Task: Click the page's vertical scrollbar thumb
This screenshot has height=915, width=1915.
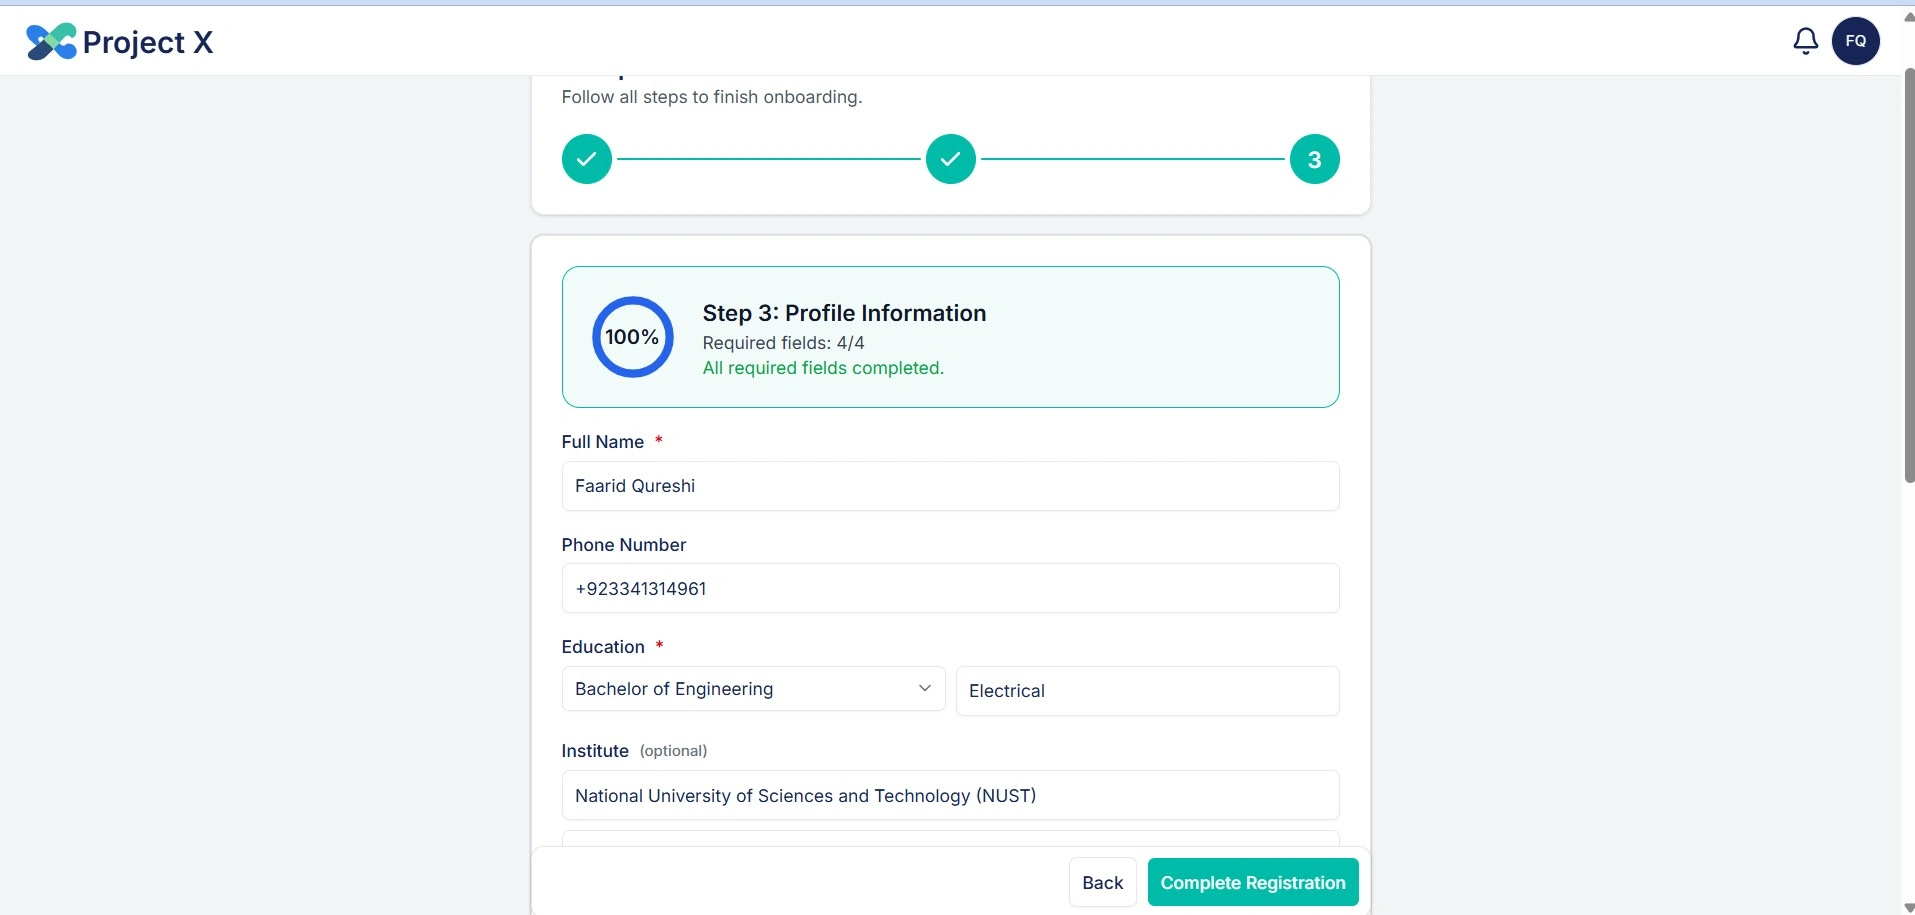Action: 1908,275
